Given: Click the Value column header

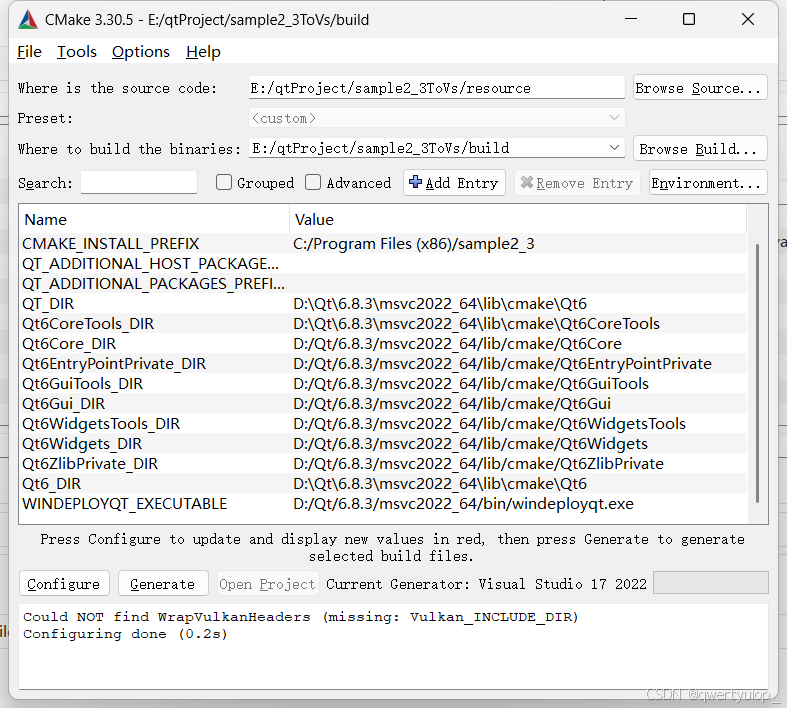Looking at the screenshot, I should pos(518,220).
